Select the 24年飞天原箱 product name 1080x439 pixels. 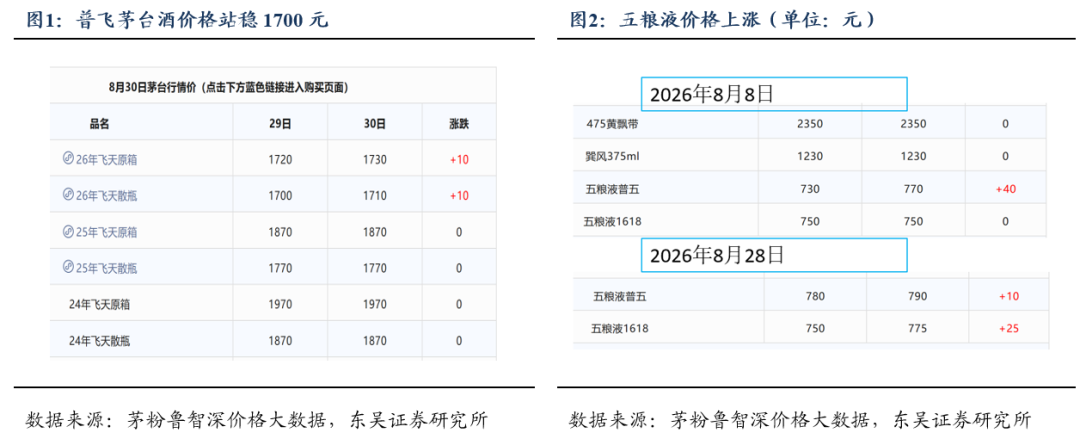[100, 304]
